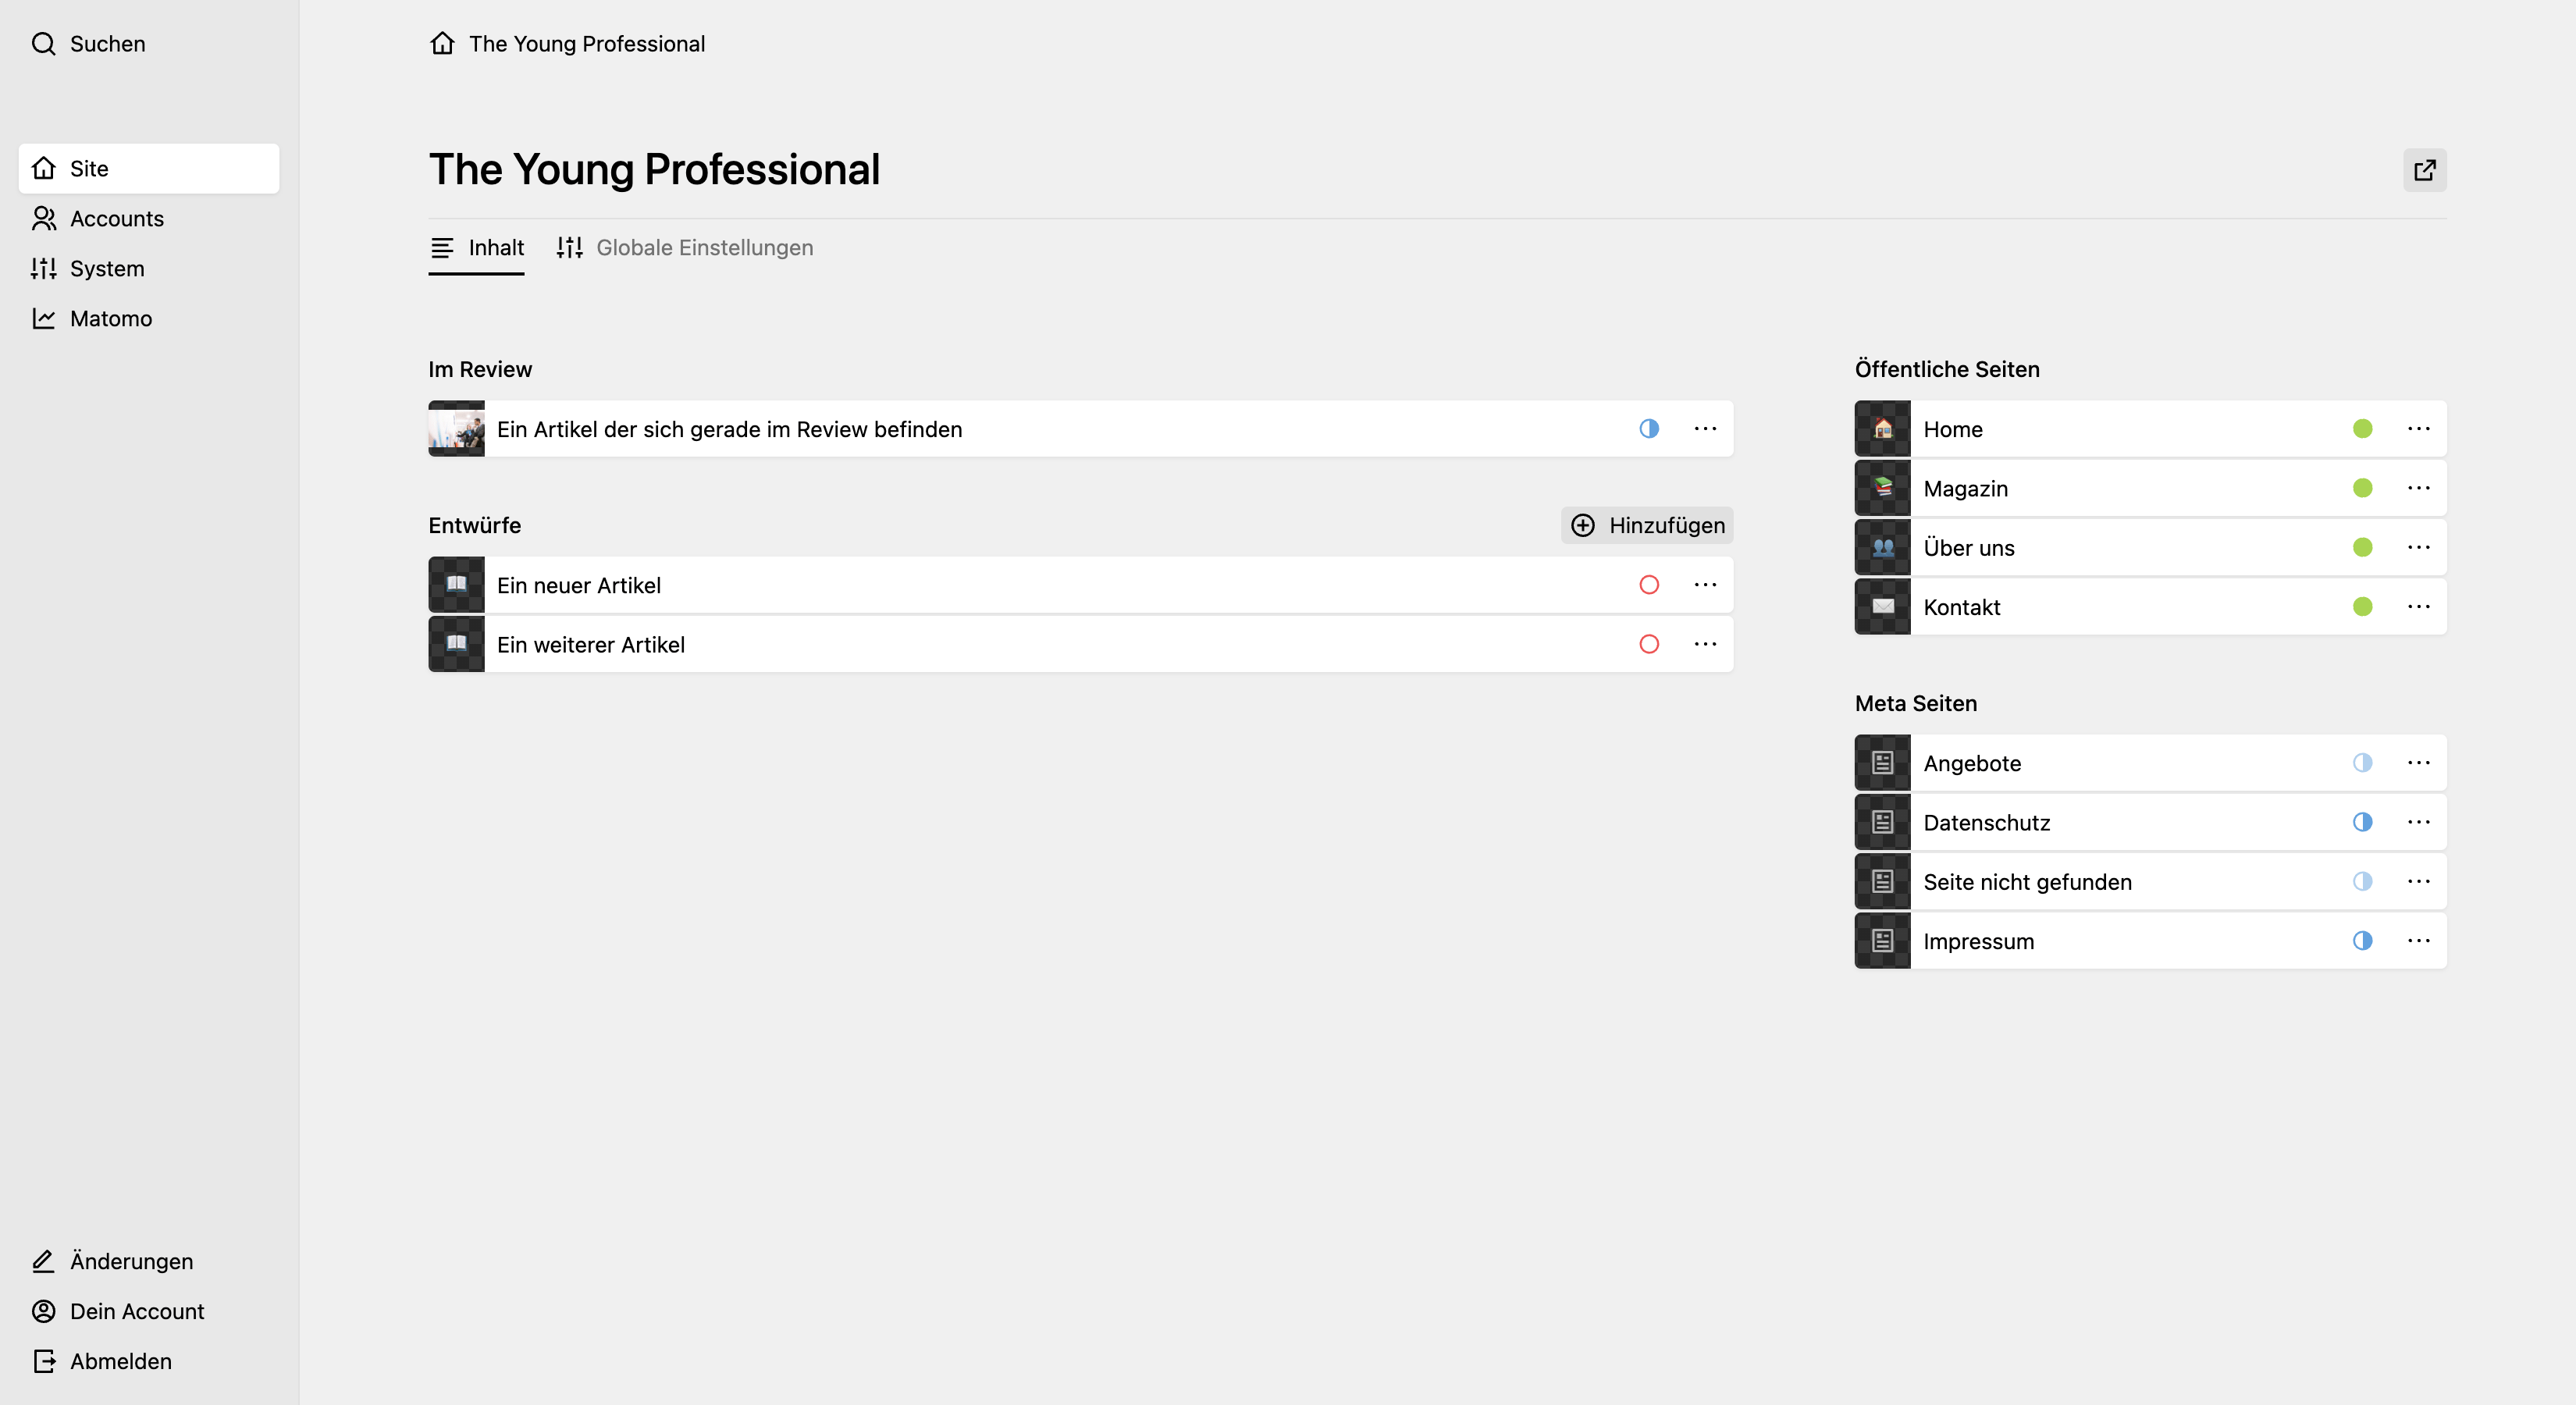Click The Young Professional breadcrumb link
The width and height of the screenshot is (2576, 1405).
coord(587,44)
